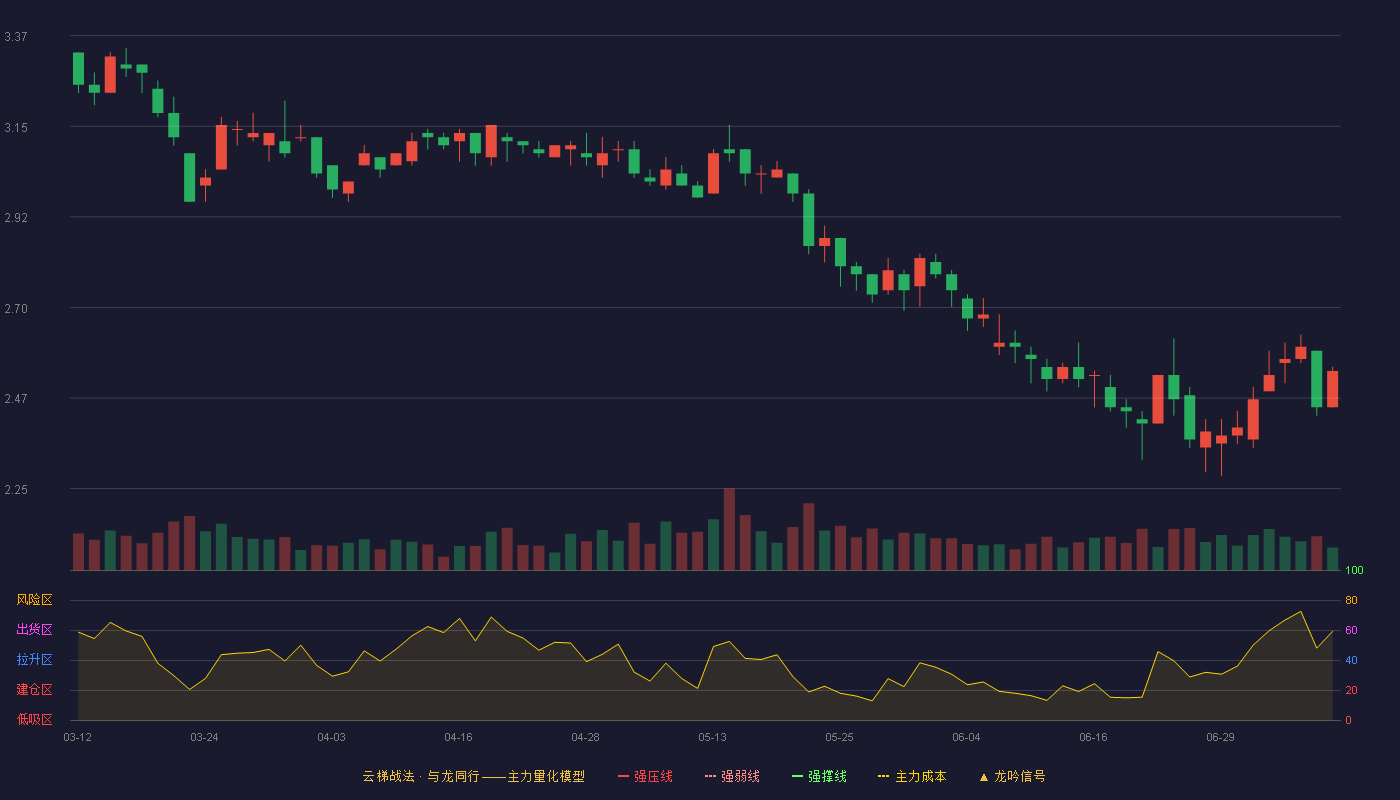Toggle the 强压线 legend series
Viewport: 1400px width, 800px height.
pyautogui.click(x=645, y=776)
